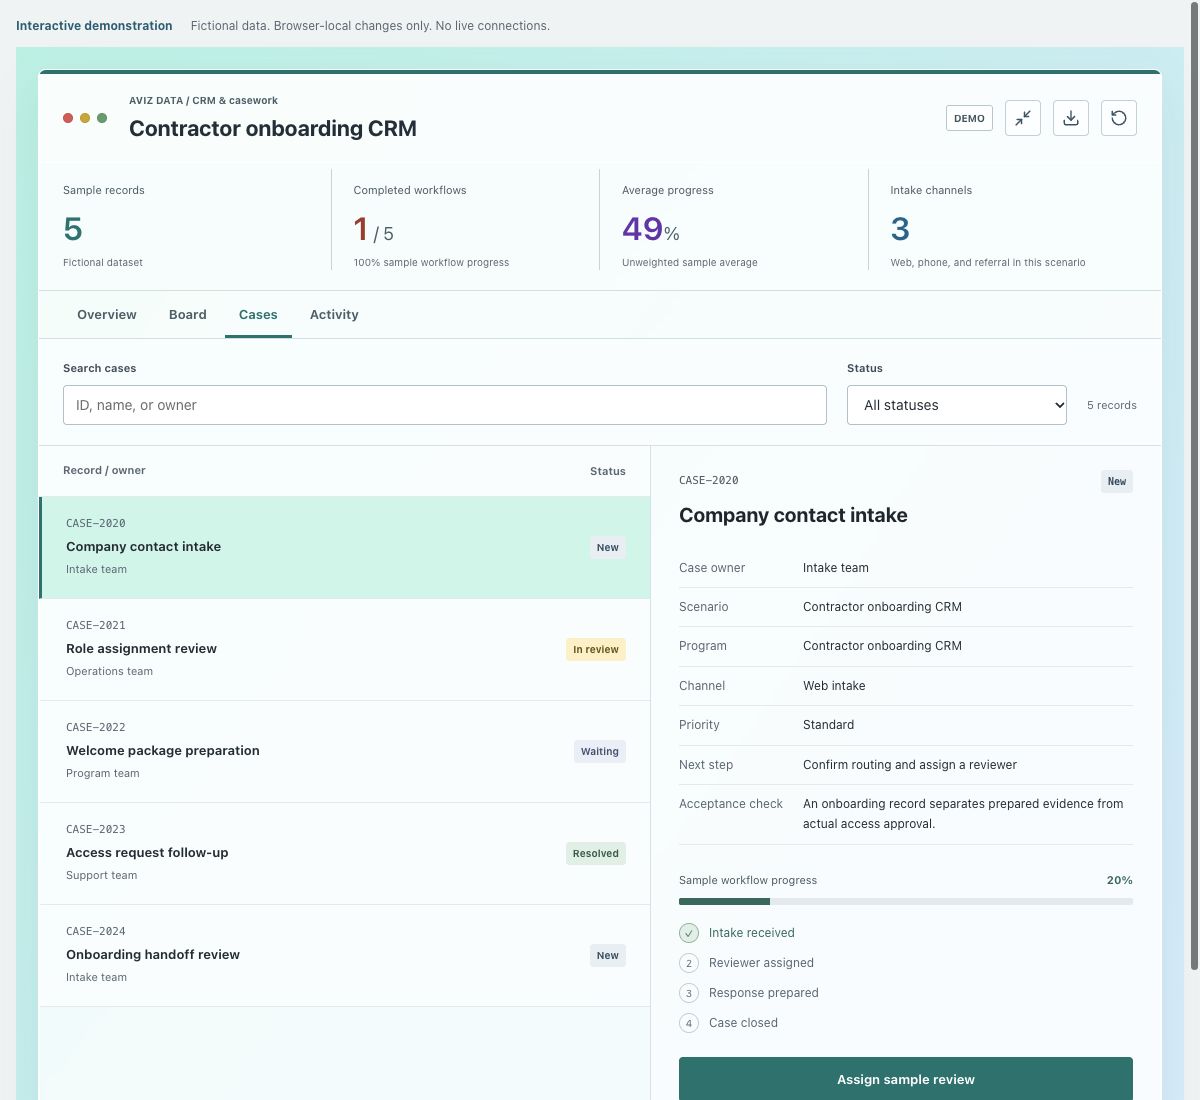The height and width of the screenshot is (1100, 1200).
Task: Click Company contact intake detail heading
Action: pos(793,515)
